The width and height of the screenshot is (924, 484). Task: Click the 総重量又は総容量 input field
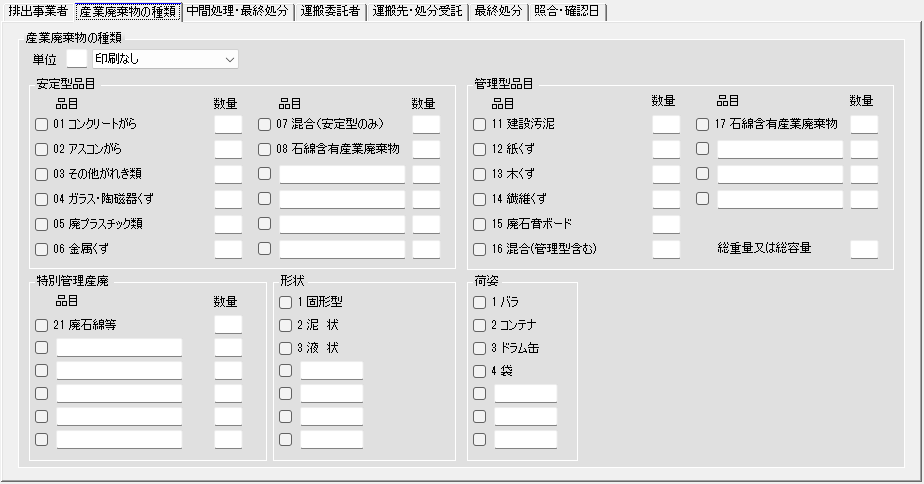coord(864,249)
